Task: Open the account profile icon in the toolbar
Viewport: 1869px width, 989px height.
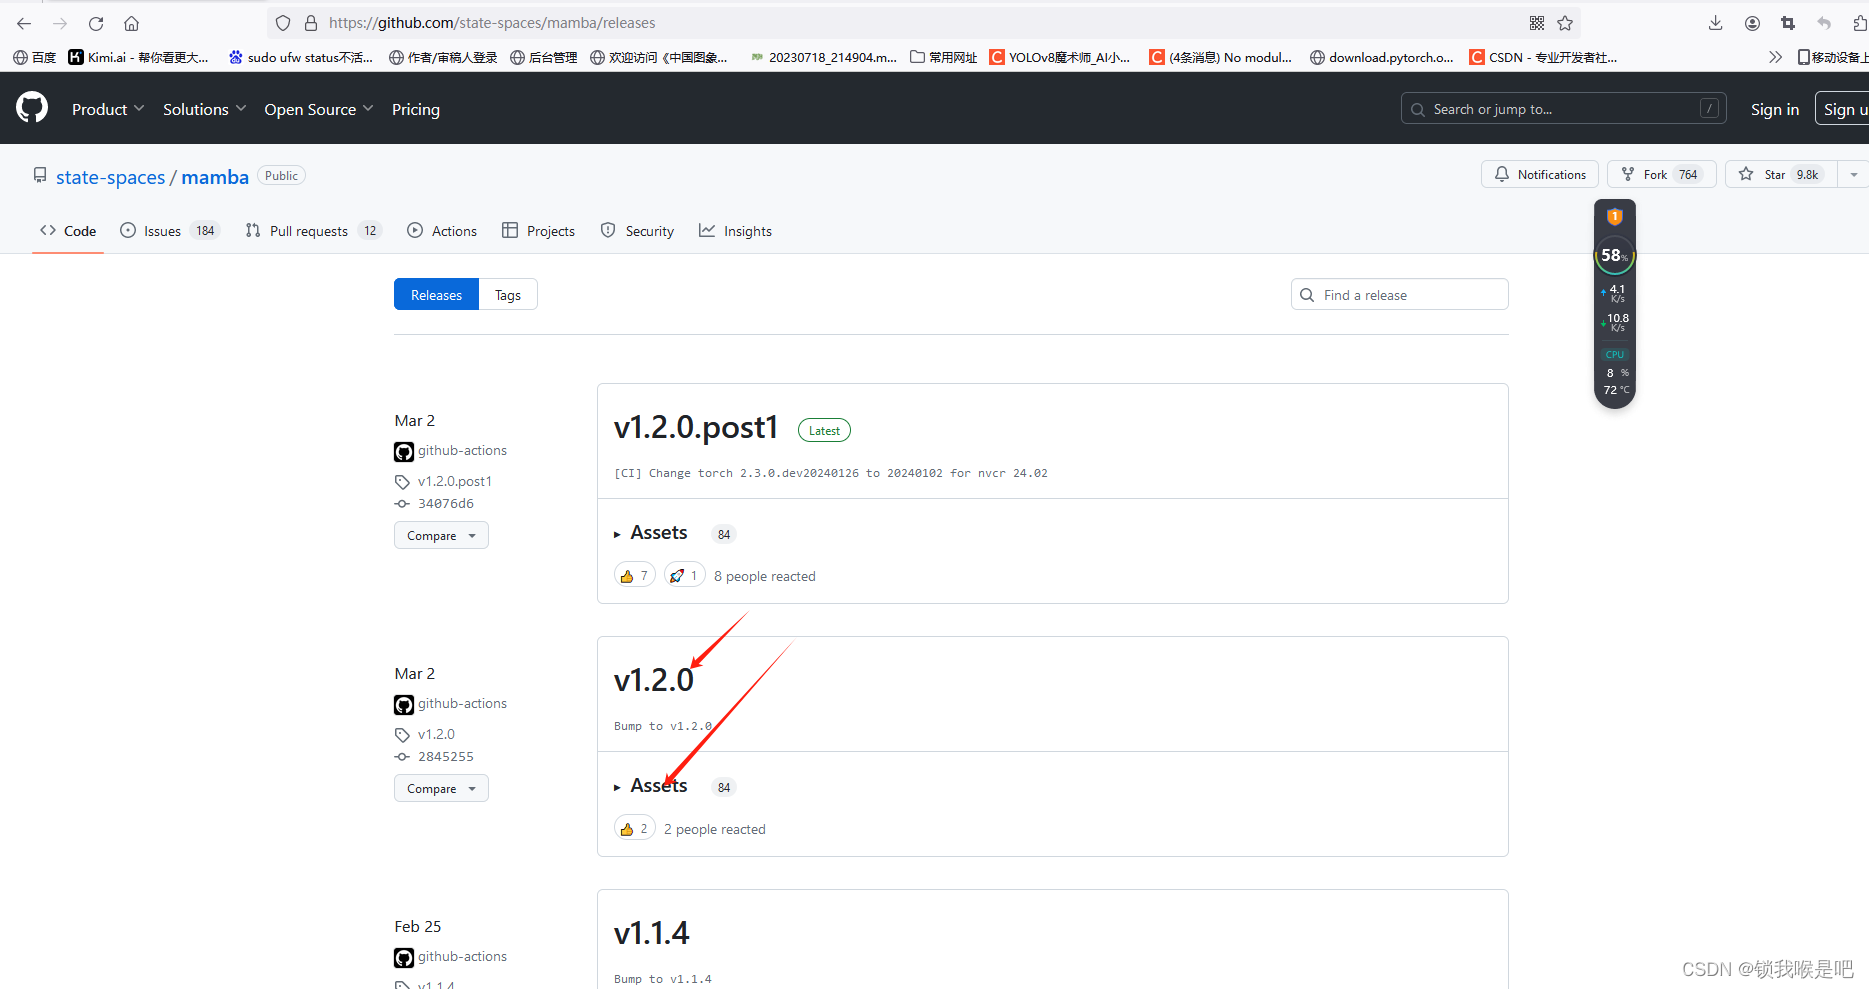Action: pos(1752,23)
